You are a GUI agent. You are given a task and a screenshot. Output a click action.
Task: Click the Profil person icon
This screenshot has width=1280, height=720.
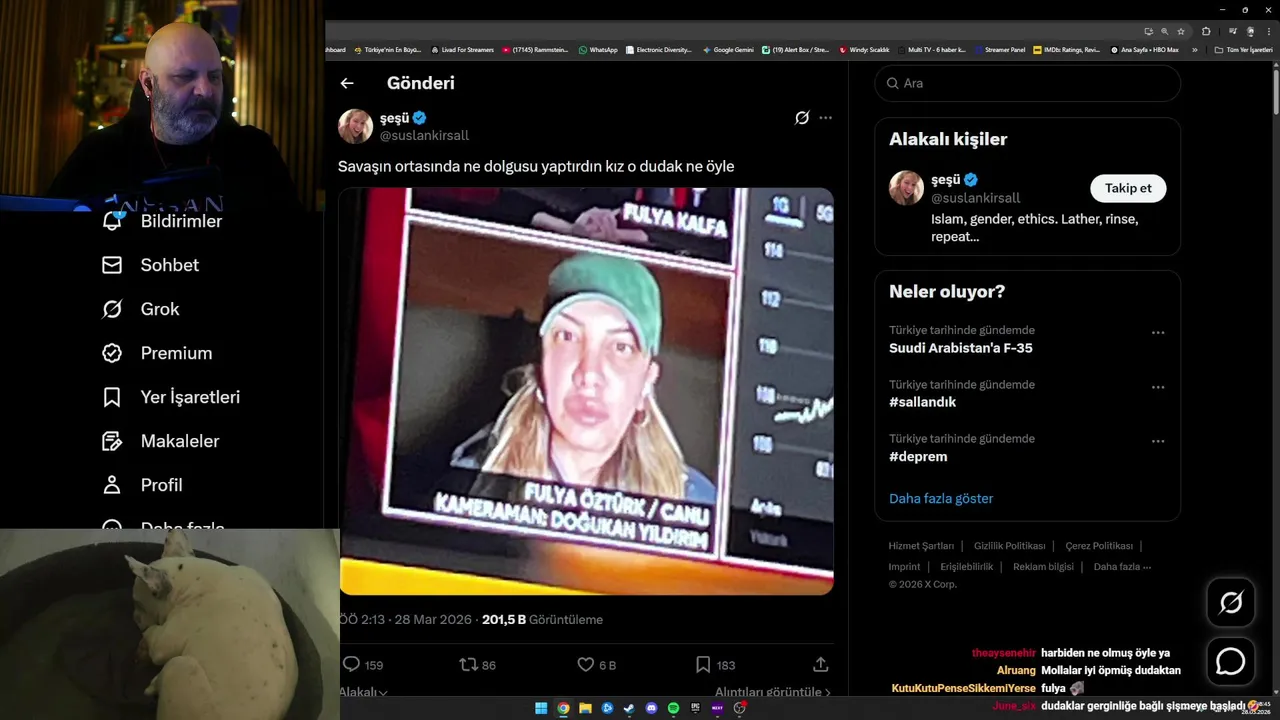click(x=112, y=485)
